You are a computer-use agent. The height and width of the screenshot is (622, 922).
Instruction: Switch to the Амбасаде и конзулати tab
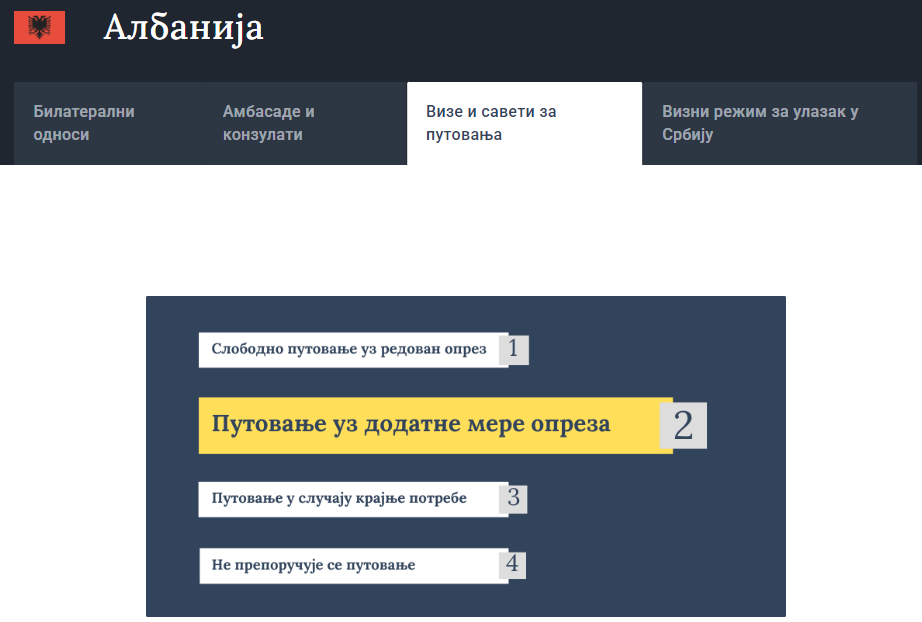268,123
